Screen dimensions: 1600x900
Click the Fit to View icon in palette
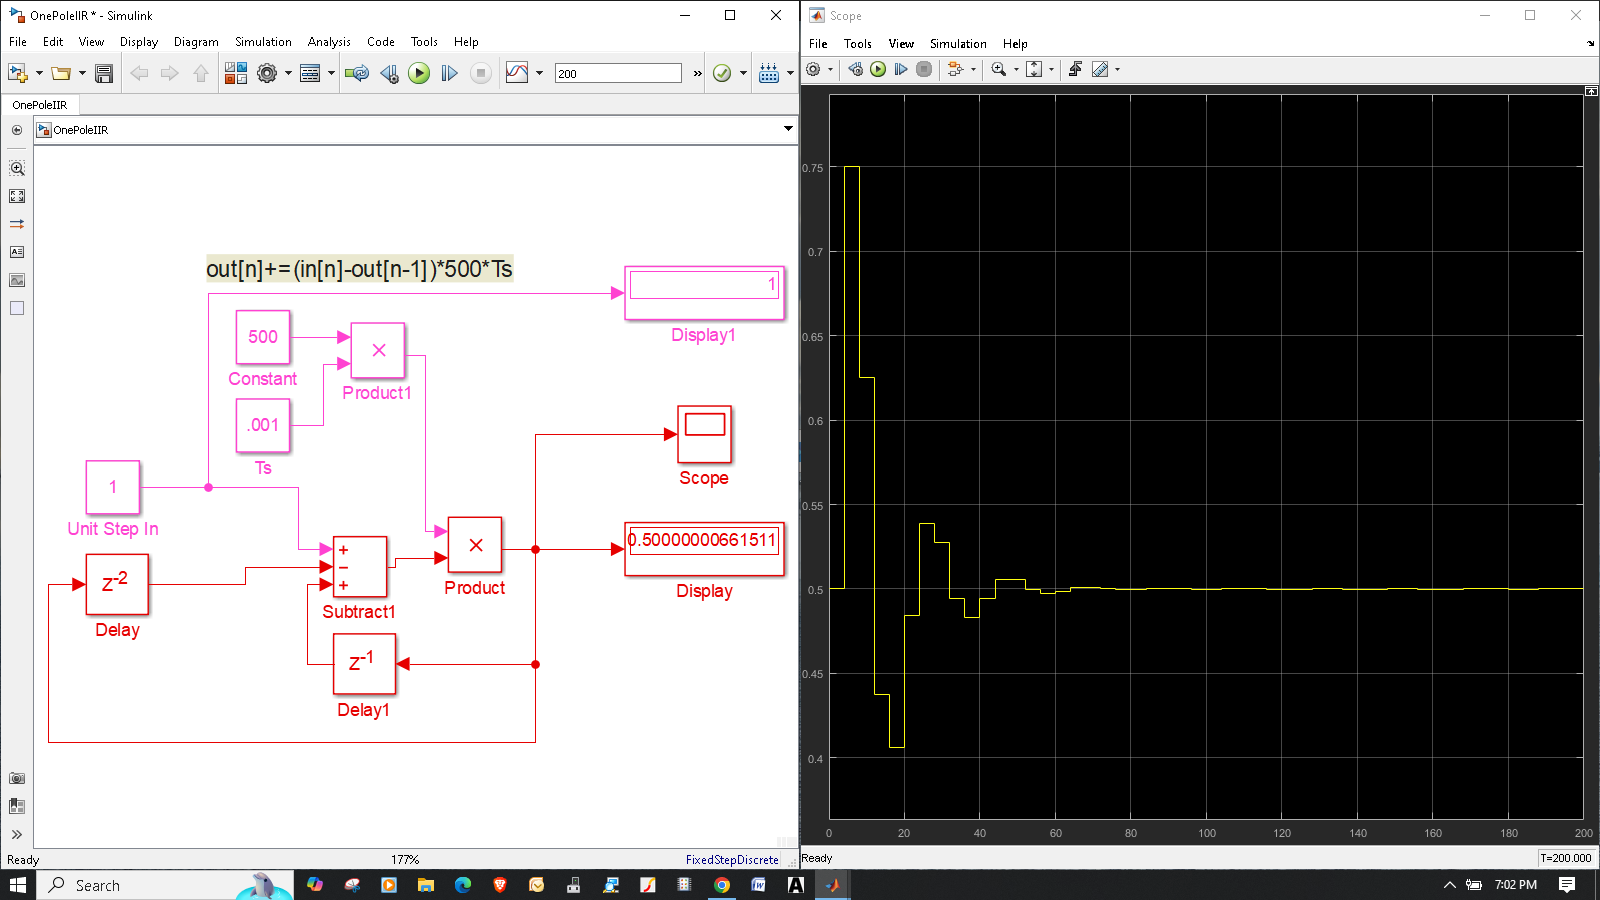17,196
